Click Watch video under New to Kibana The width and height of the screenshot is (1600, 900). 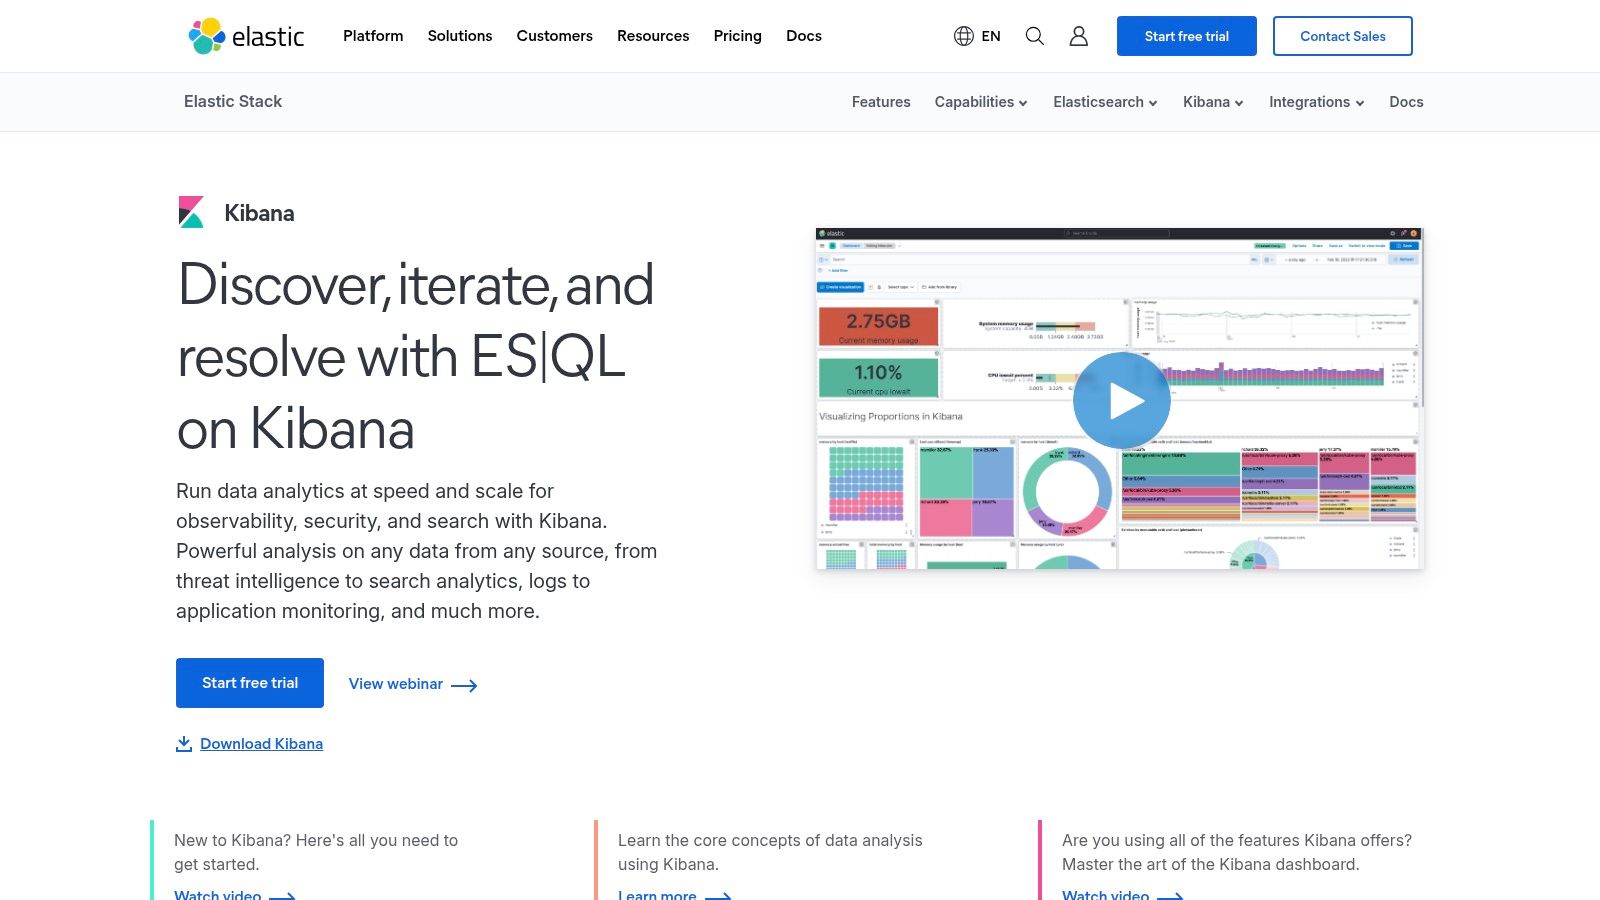point(234,894)
